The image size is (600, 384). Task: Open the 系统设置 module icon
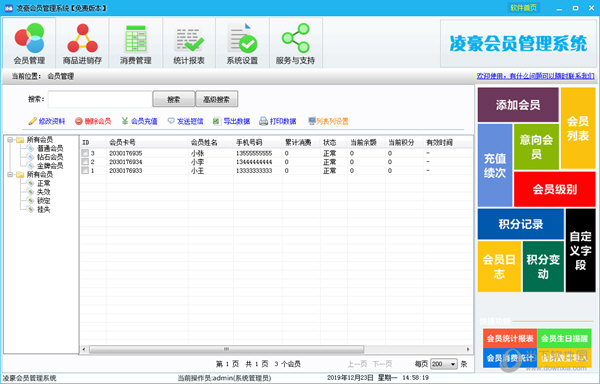point(242,43)
